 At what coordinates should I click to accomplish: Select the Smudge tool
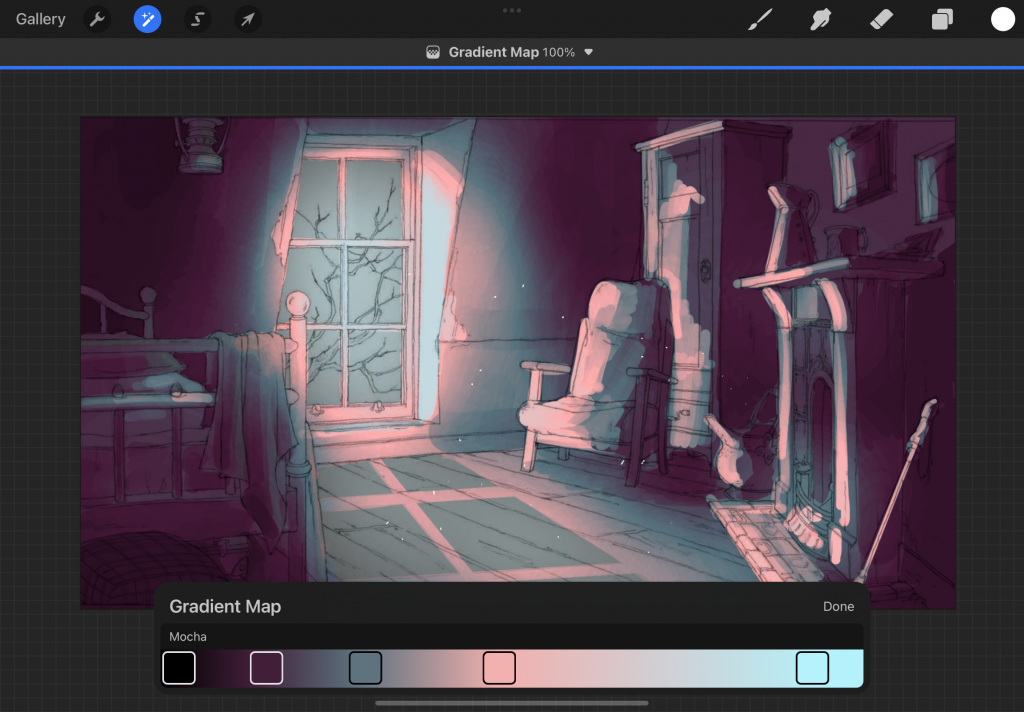pyautogui.click(x=820, y=19)
